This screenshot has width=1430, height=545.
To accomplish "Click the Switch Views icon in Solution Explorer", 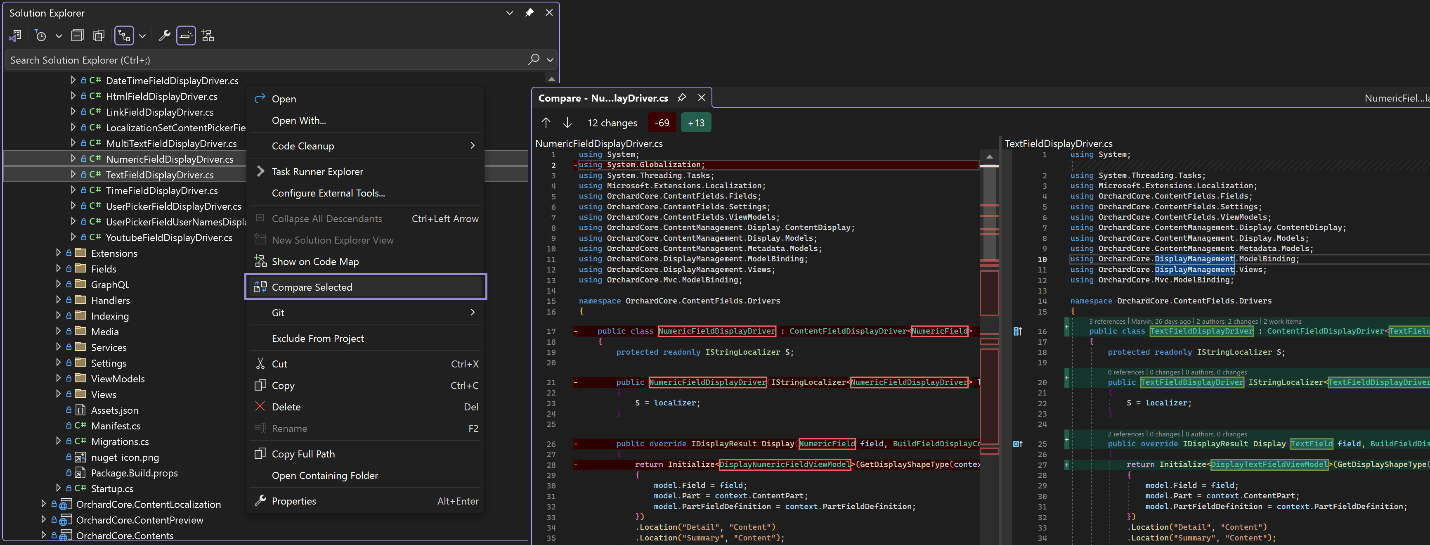I will 16,36.
